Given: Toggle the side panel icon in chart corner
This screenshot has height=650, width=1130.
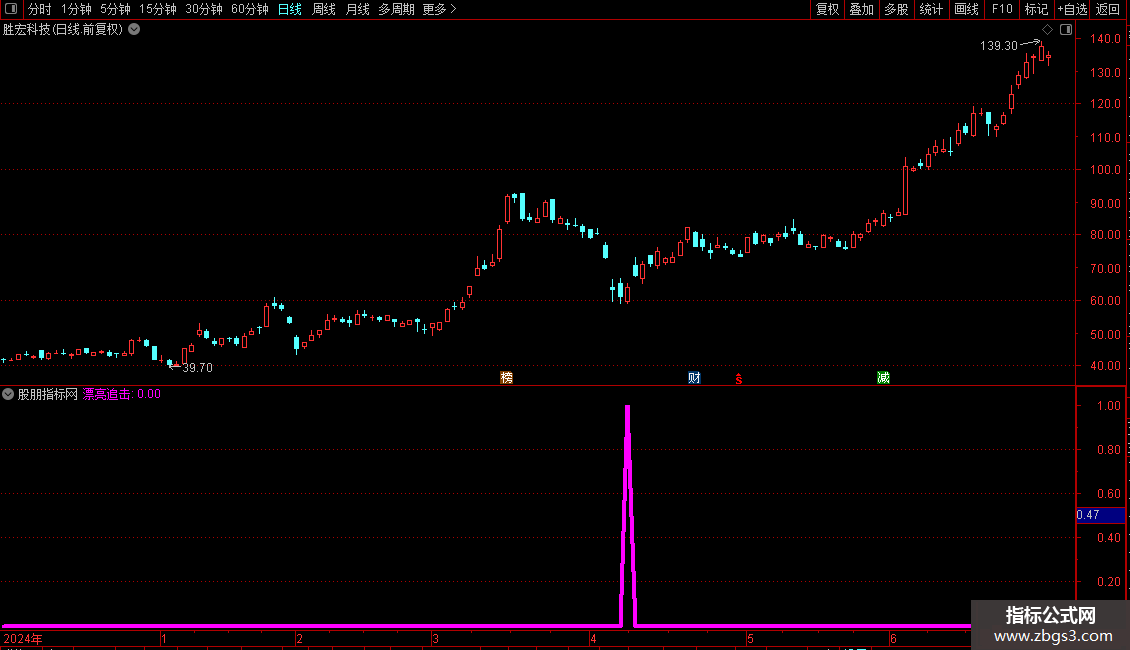Looking at the screenshot, I should click(x=1066, y=30).
